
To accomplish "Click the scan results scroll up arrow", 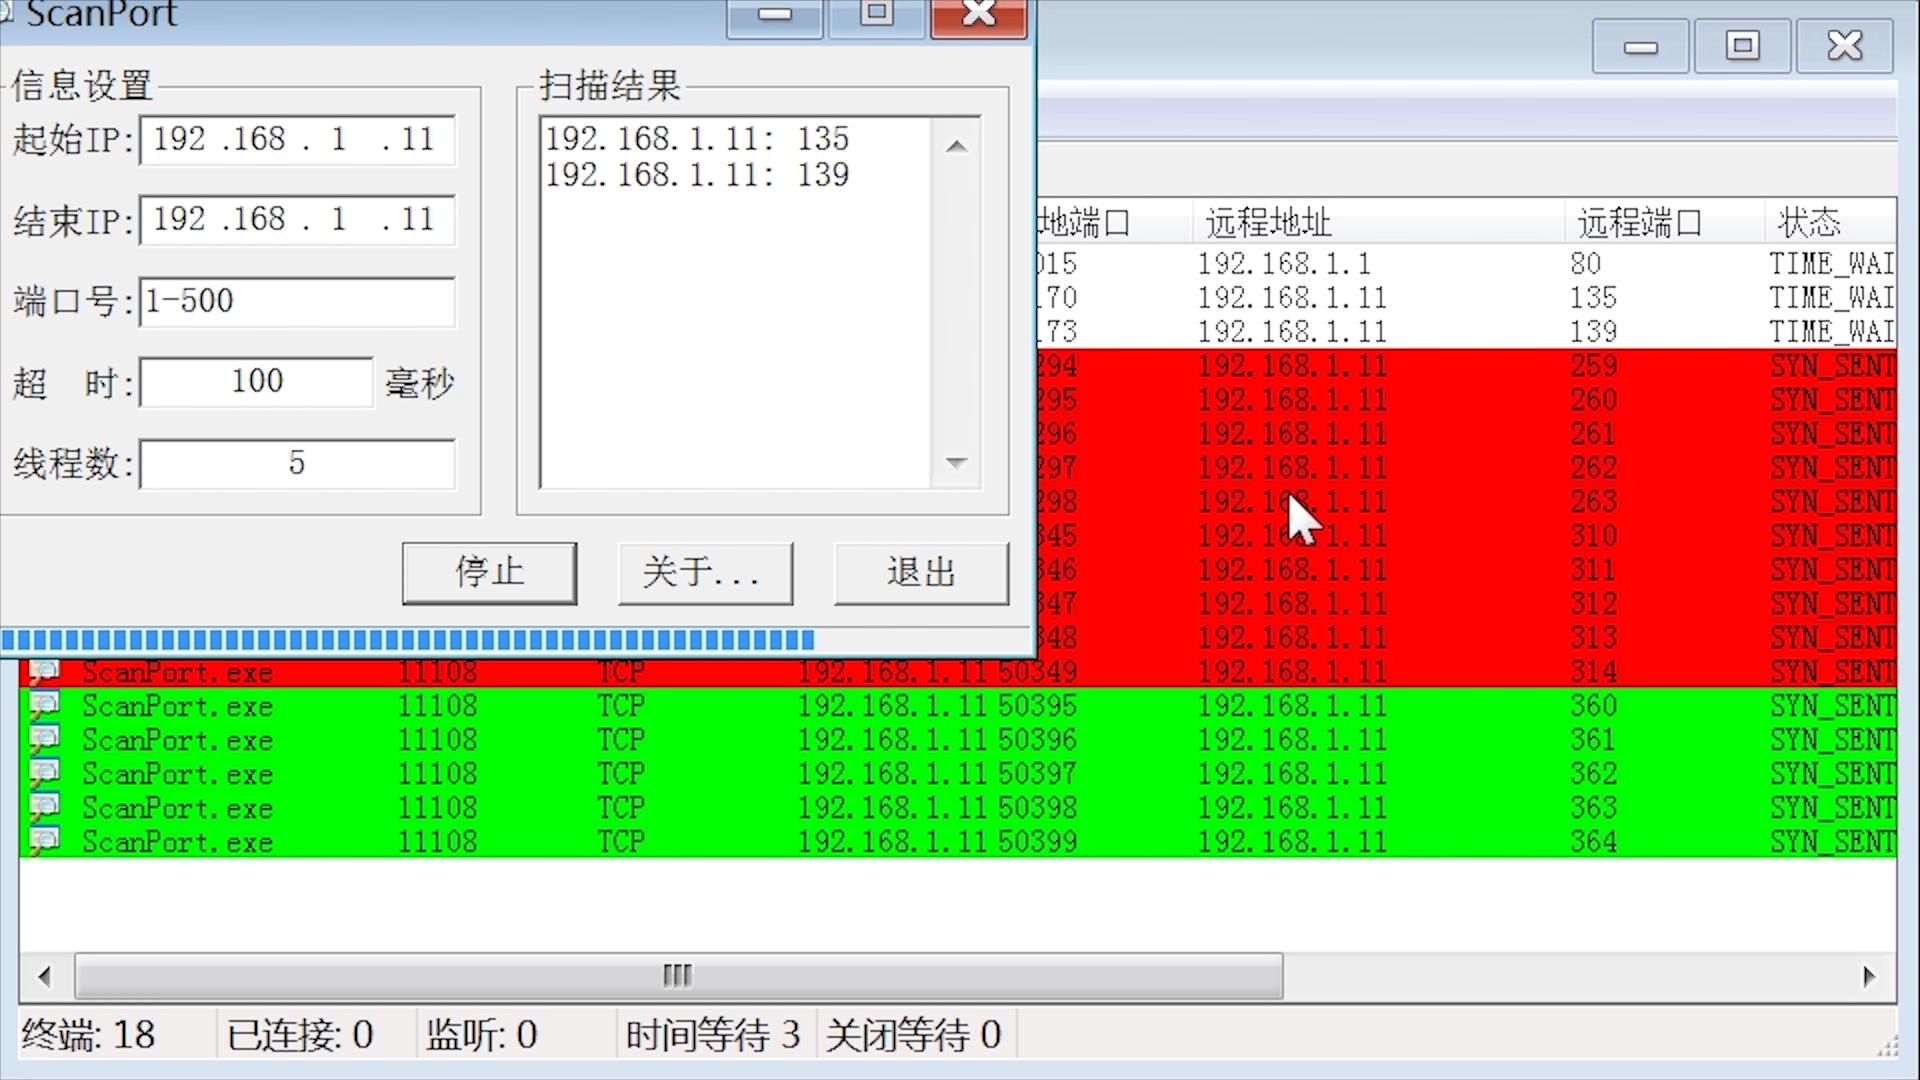I will pyautogui.click(x=956, y=146).
